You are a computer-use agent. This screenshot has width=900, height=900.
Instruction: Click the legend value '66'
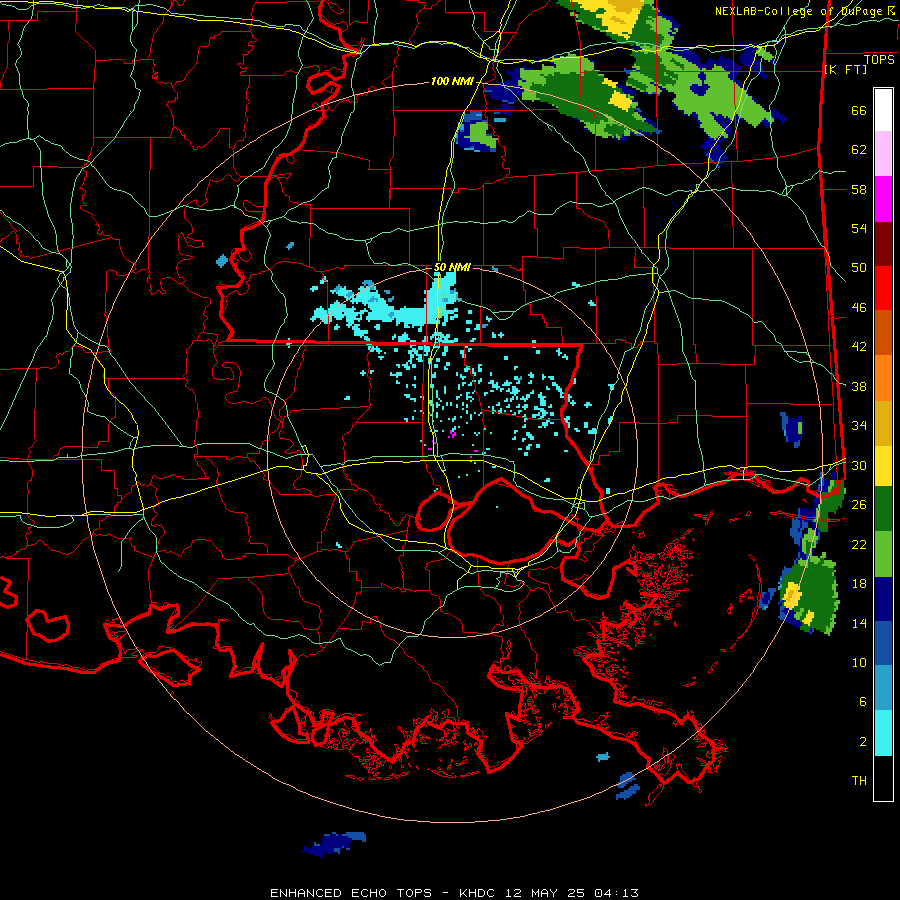tap(859, 111)
